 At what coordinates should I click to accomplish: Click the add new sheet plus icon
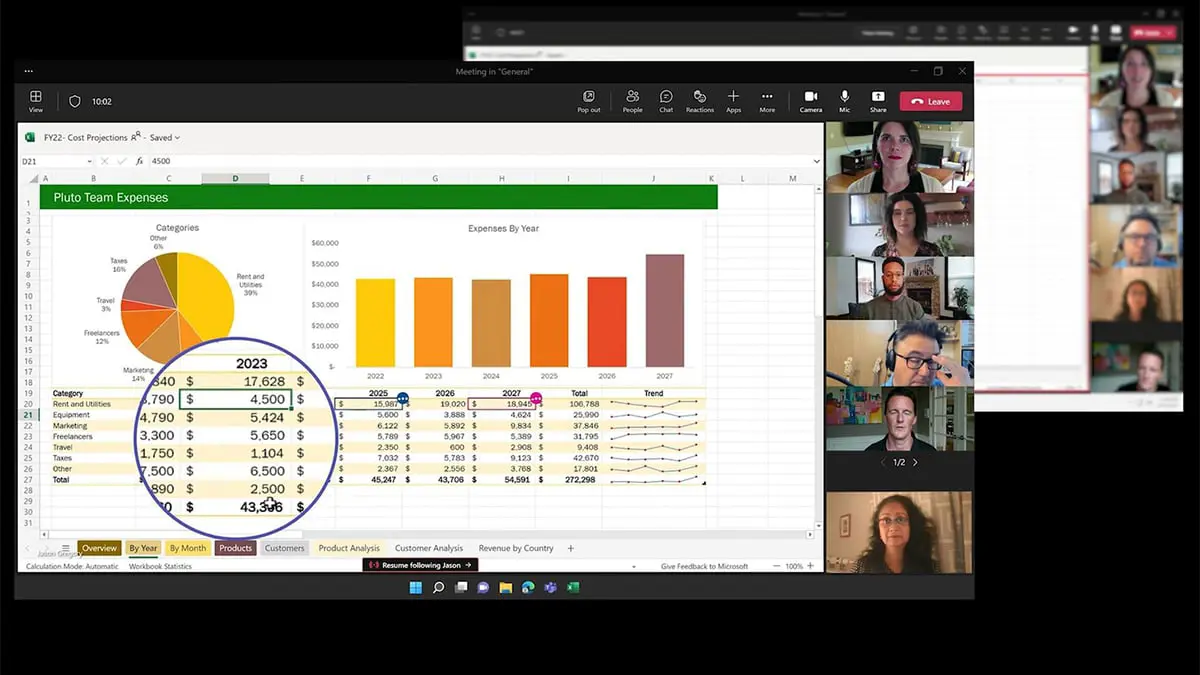point(571,548)
